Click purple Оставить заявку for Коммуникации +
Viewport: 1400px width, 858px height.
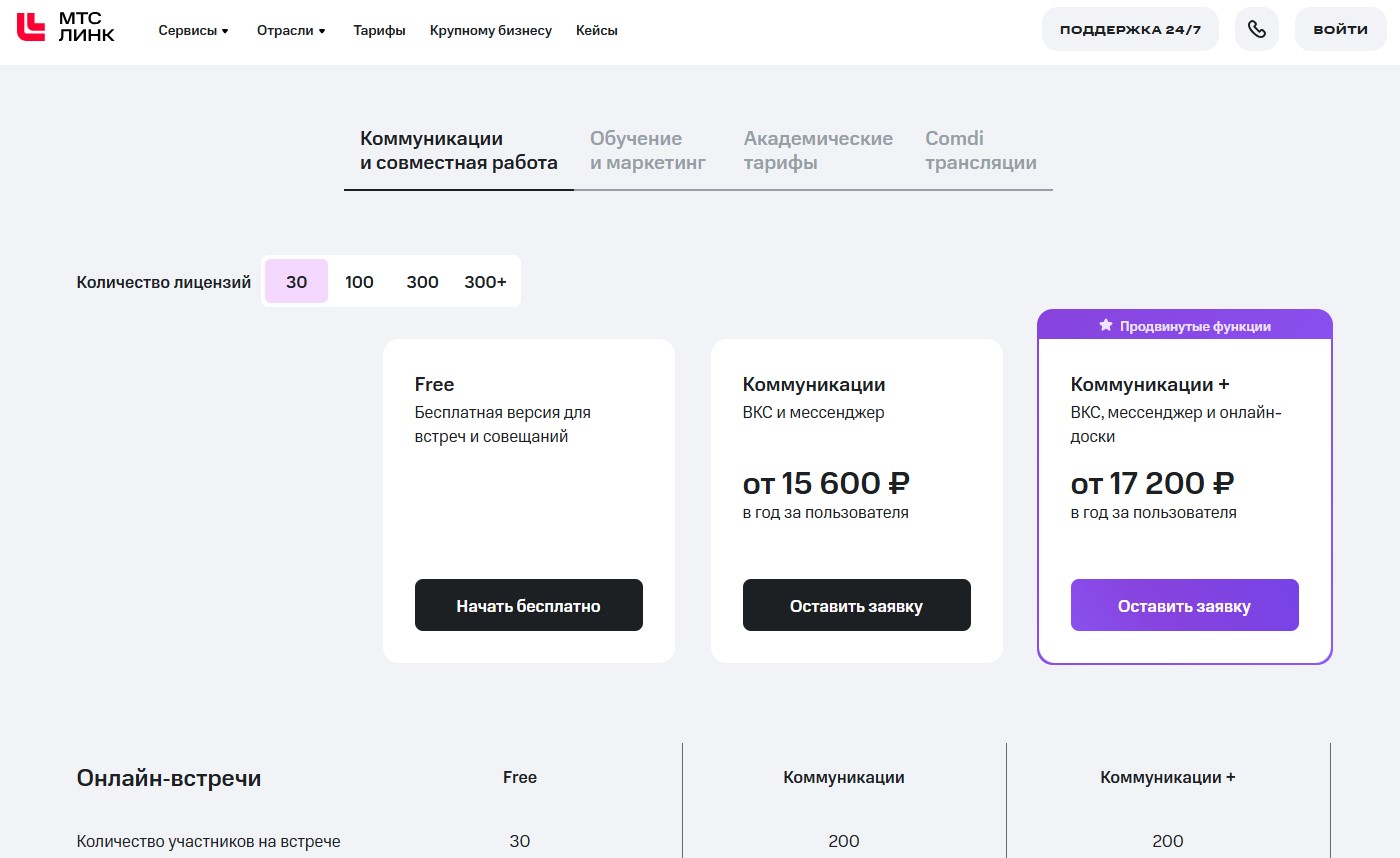[1184, 605]
